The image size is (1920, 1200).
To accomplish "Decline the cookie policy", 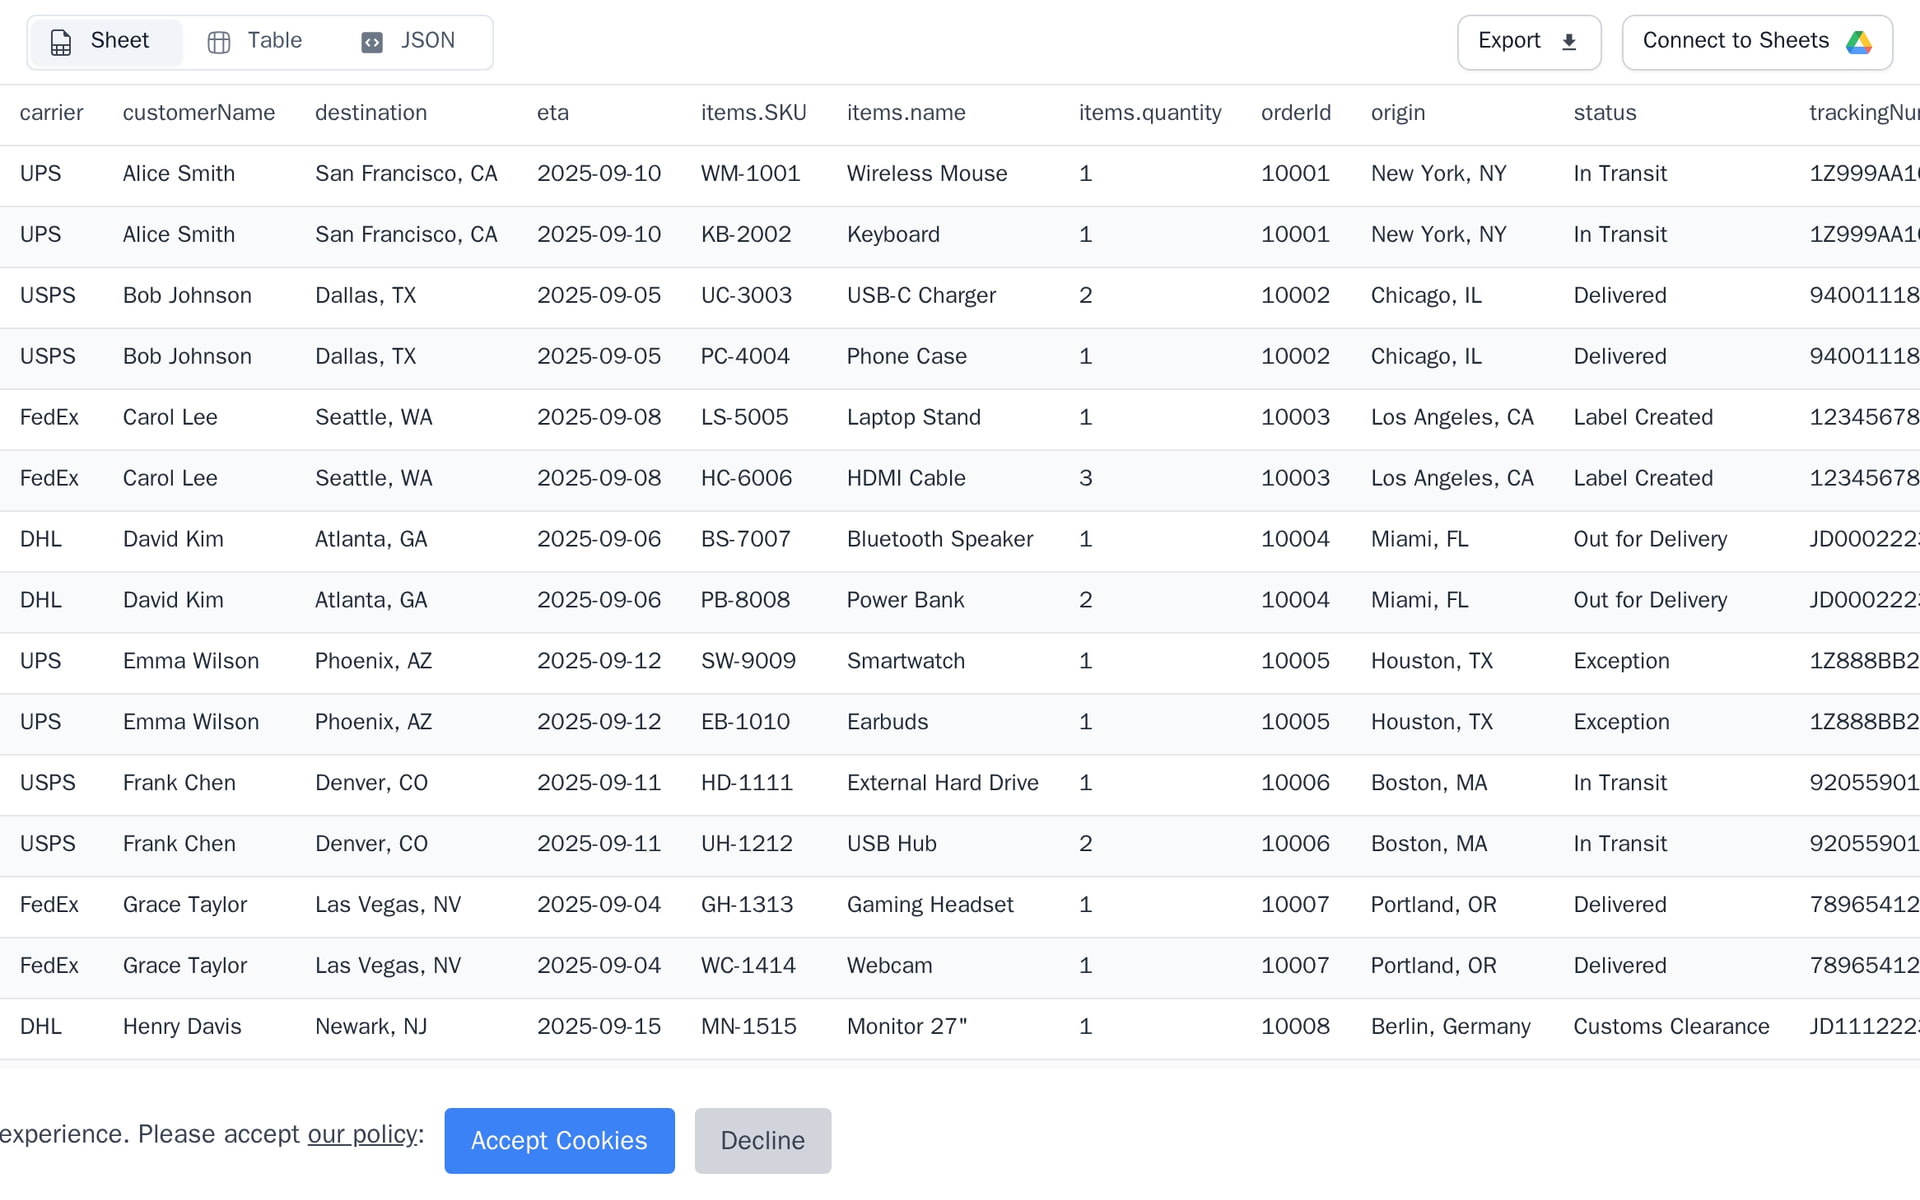I will (x=762, y=1140).
